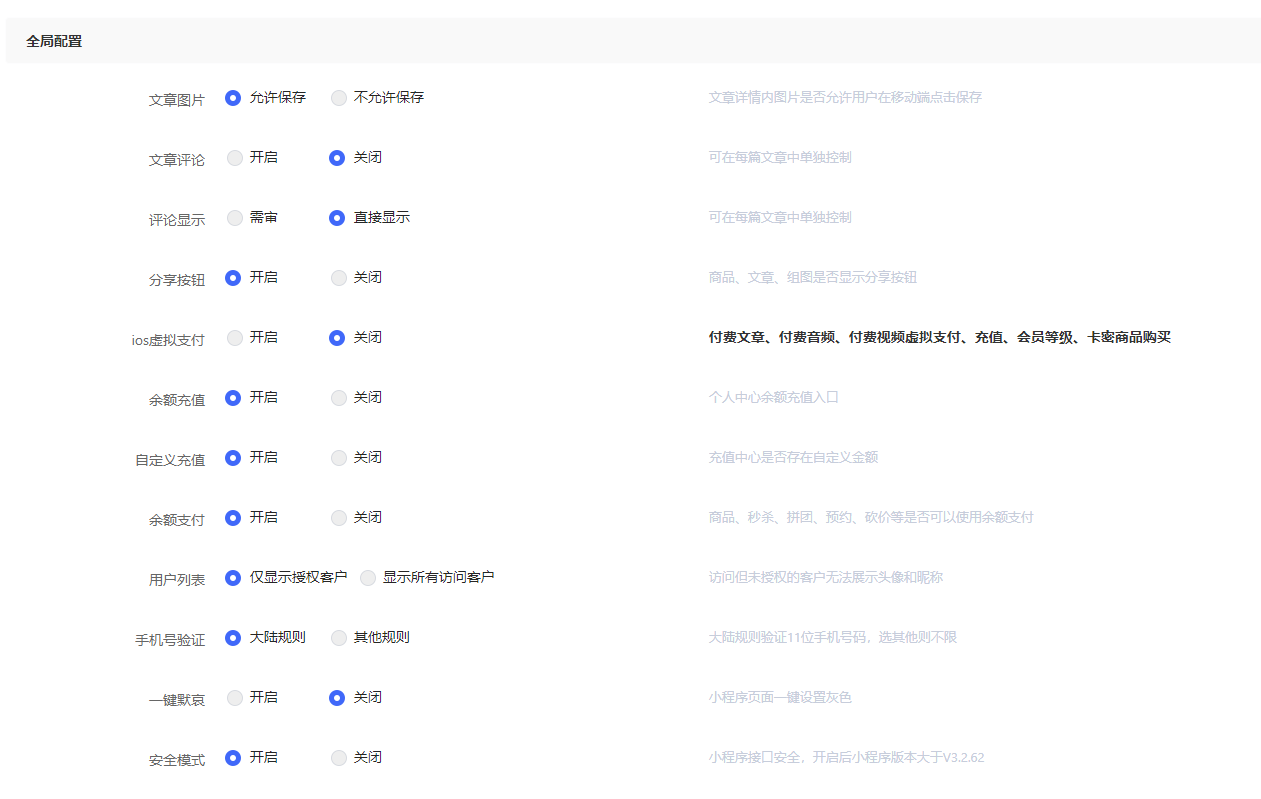Enable ios虚拟支付 by selecting 开启
This screenshot has width=1261, height=799.
click(235, 338)
